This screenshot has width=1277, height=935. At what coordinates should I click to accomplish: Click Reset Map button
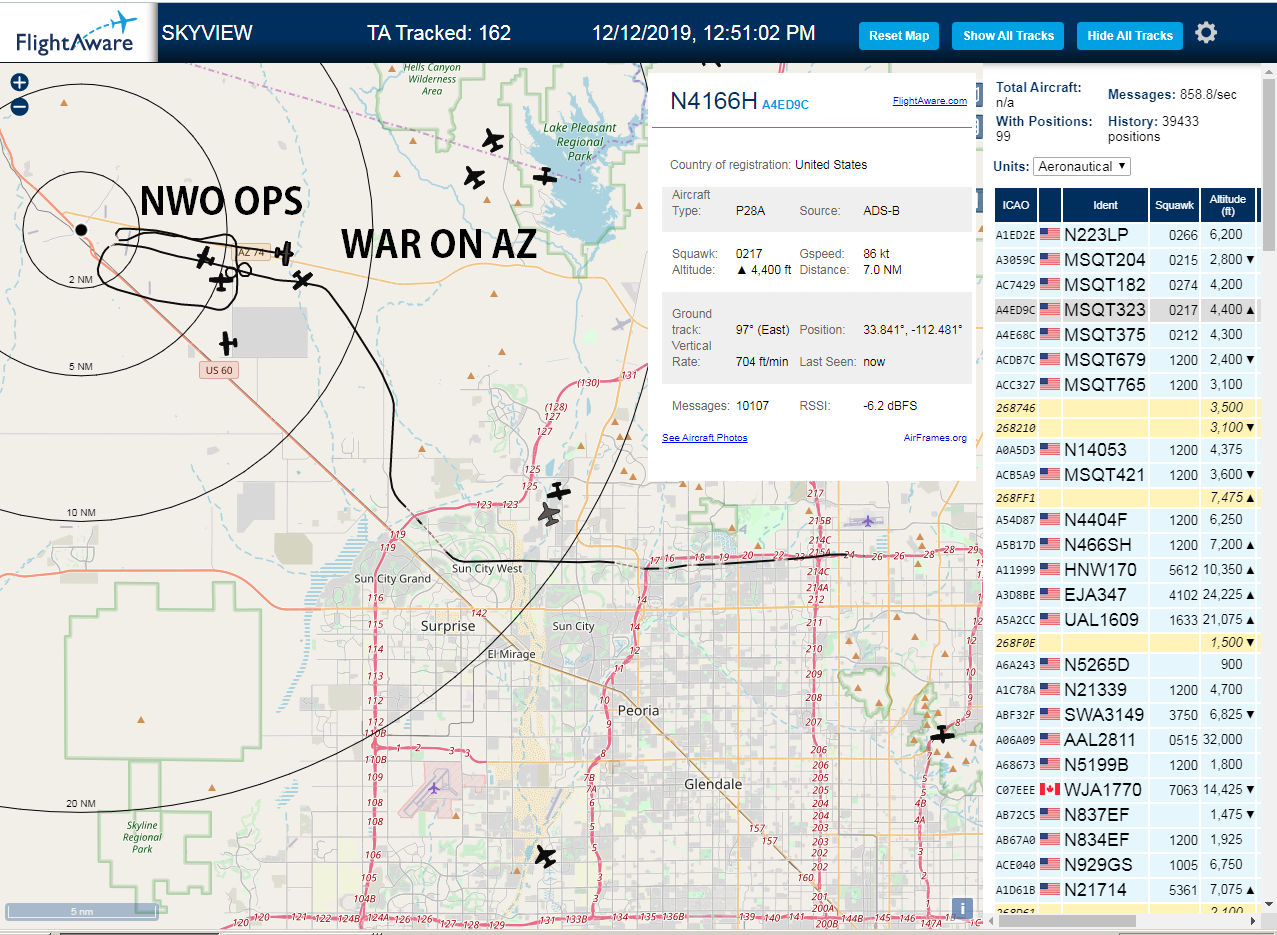899,36
